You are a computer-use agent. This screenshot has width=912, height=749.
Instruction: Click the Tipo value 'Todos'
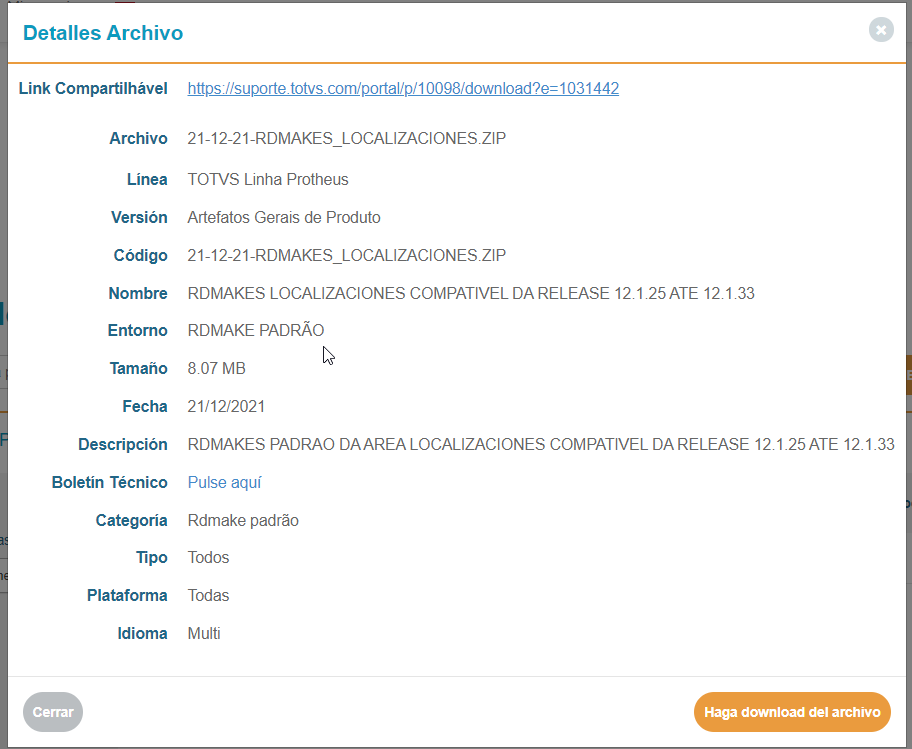208,558
